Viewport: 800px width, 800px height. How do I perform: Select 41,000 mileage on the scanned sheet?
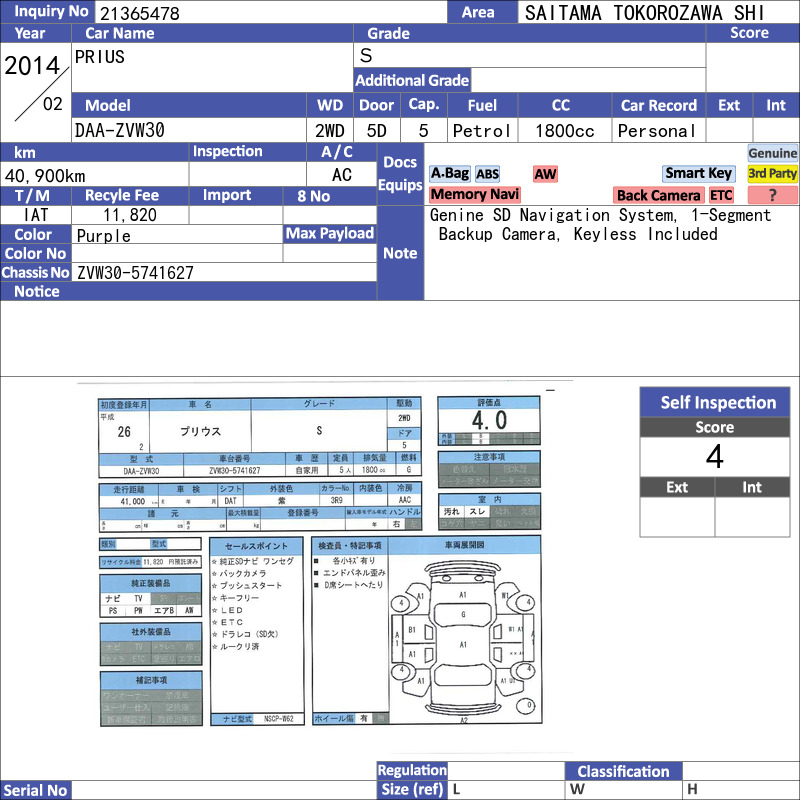pos(133,502)
